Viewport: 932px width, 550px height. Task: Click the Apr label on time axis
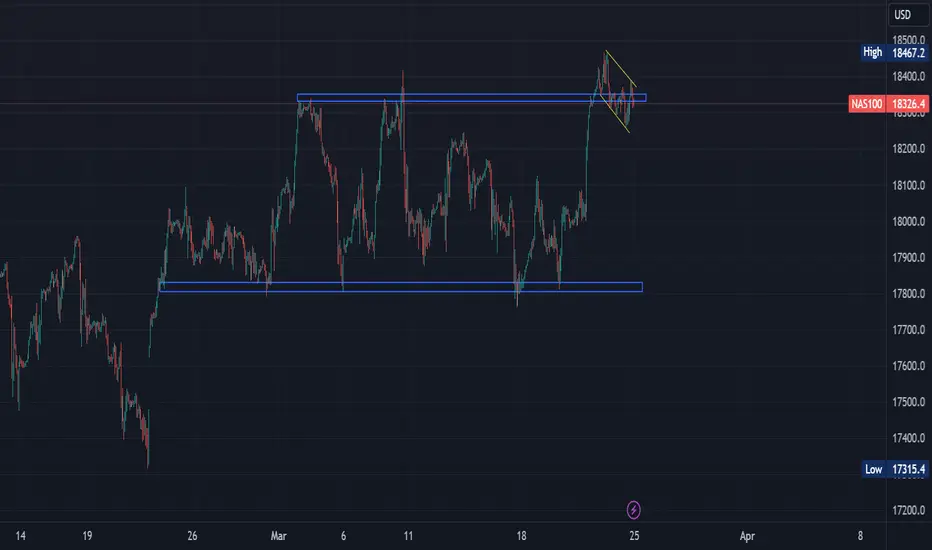tap(747, 536)
